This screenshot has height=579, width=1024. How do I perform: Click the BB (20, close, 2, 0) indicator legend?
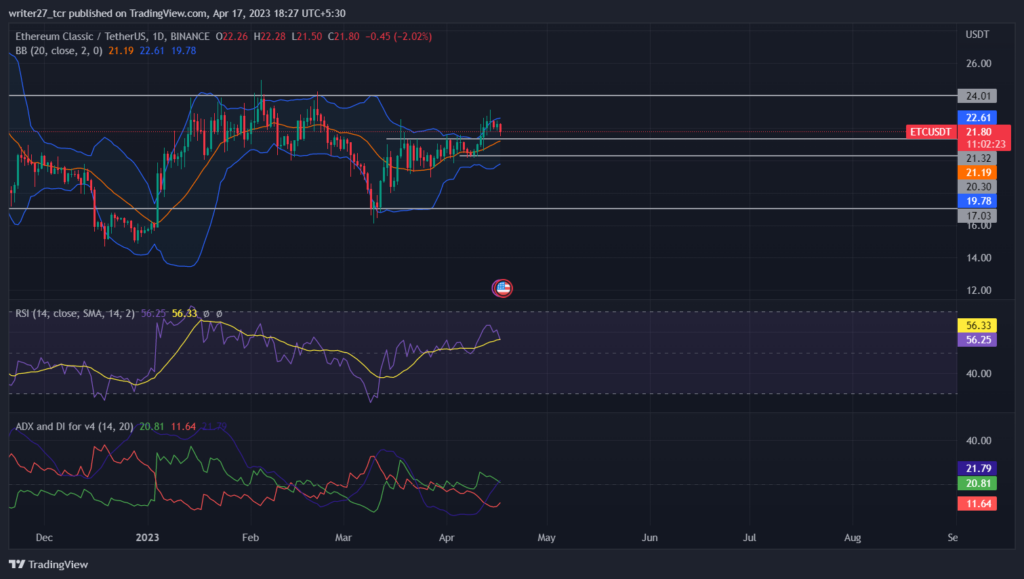tap(59, 51)
